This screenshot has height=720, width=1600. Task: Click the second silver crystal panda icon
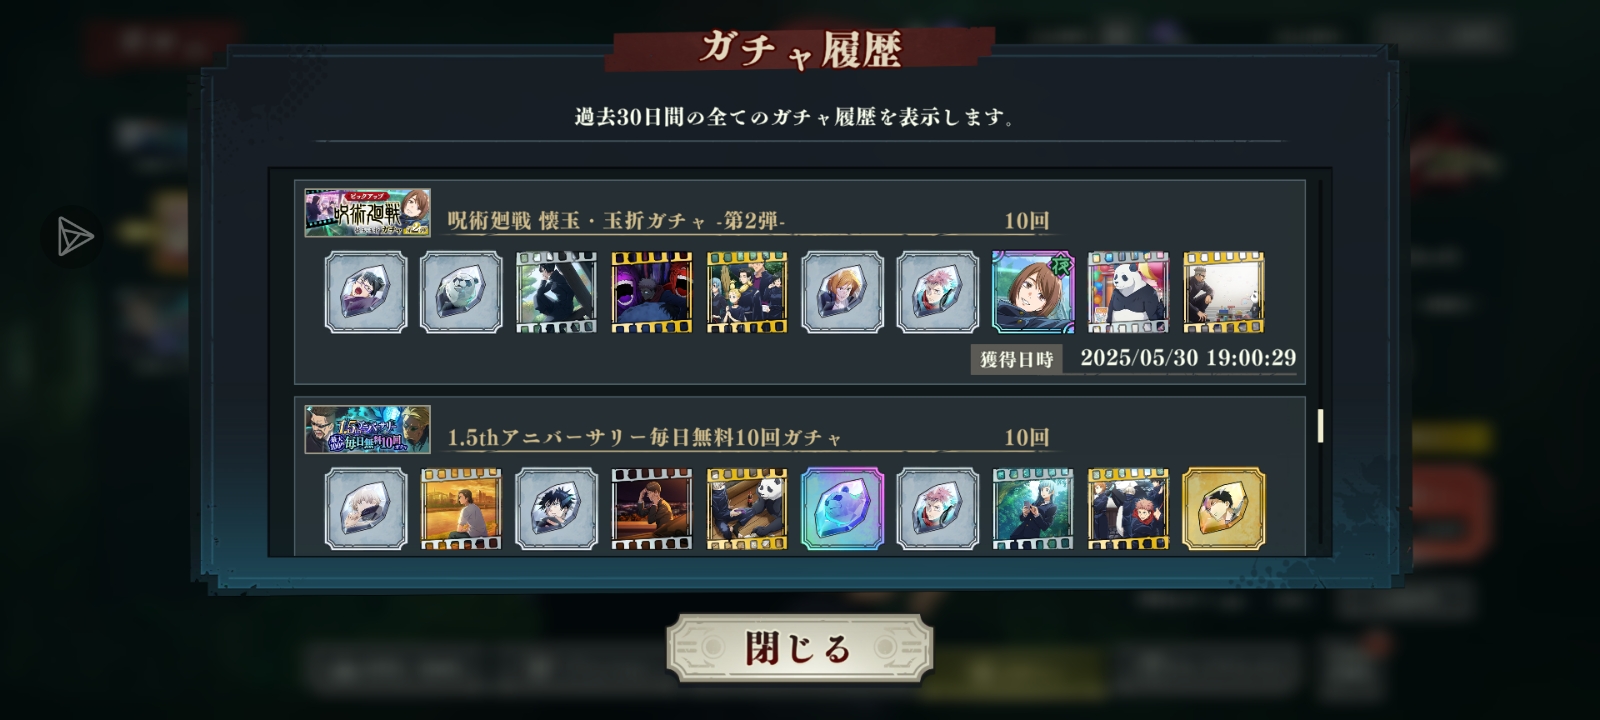pyautogui.click(x=461, y=292)
